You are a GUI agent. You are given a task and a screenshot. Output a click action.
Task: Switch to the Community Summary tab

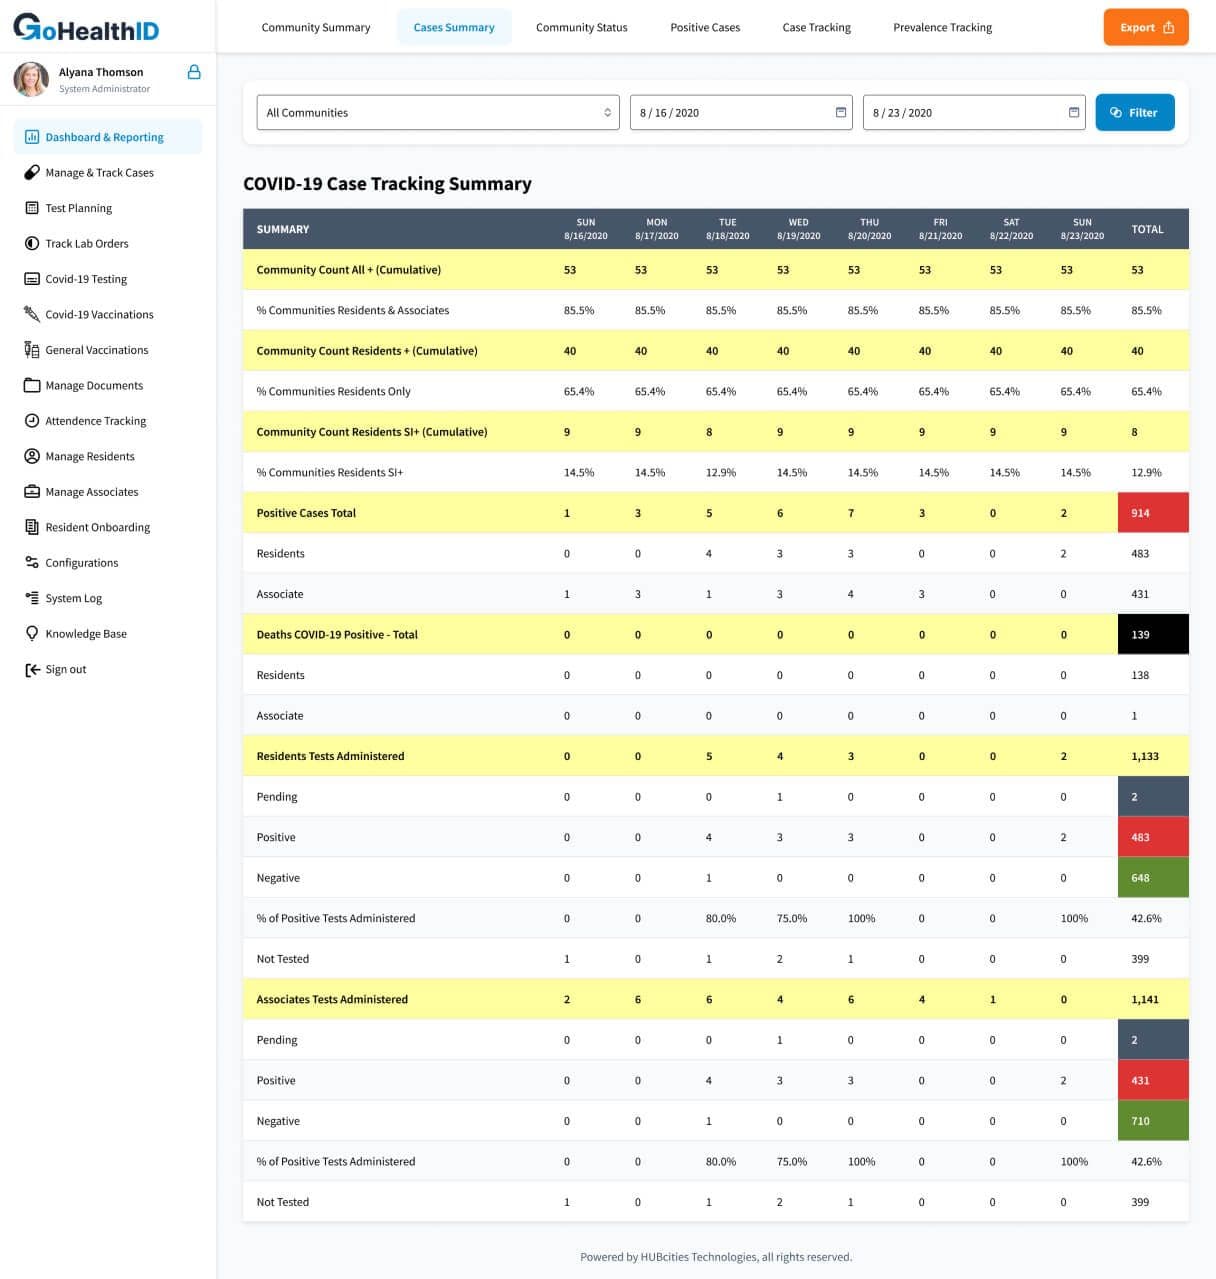(x=316, y=27)
